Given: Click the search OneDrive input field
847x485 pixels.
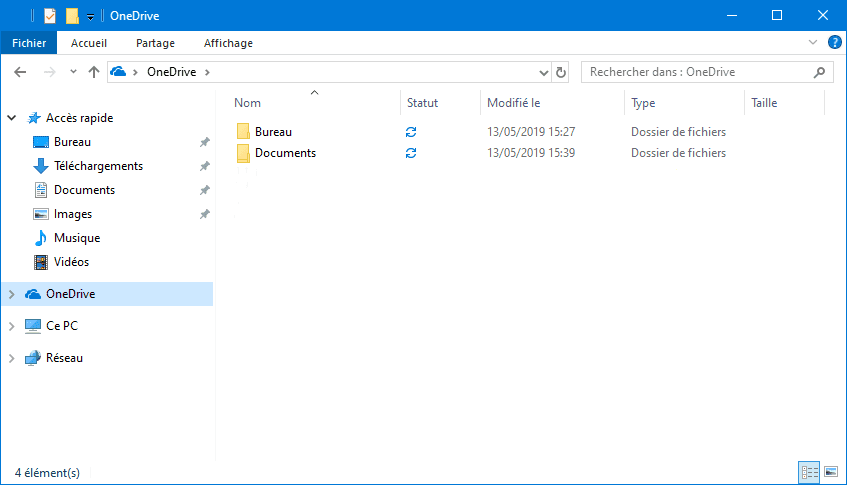Looking at the screenshot, I should coord(695,72).
